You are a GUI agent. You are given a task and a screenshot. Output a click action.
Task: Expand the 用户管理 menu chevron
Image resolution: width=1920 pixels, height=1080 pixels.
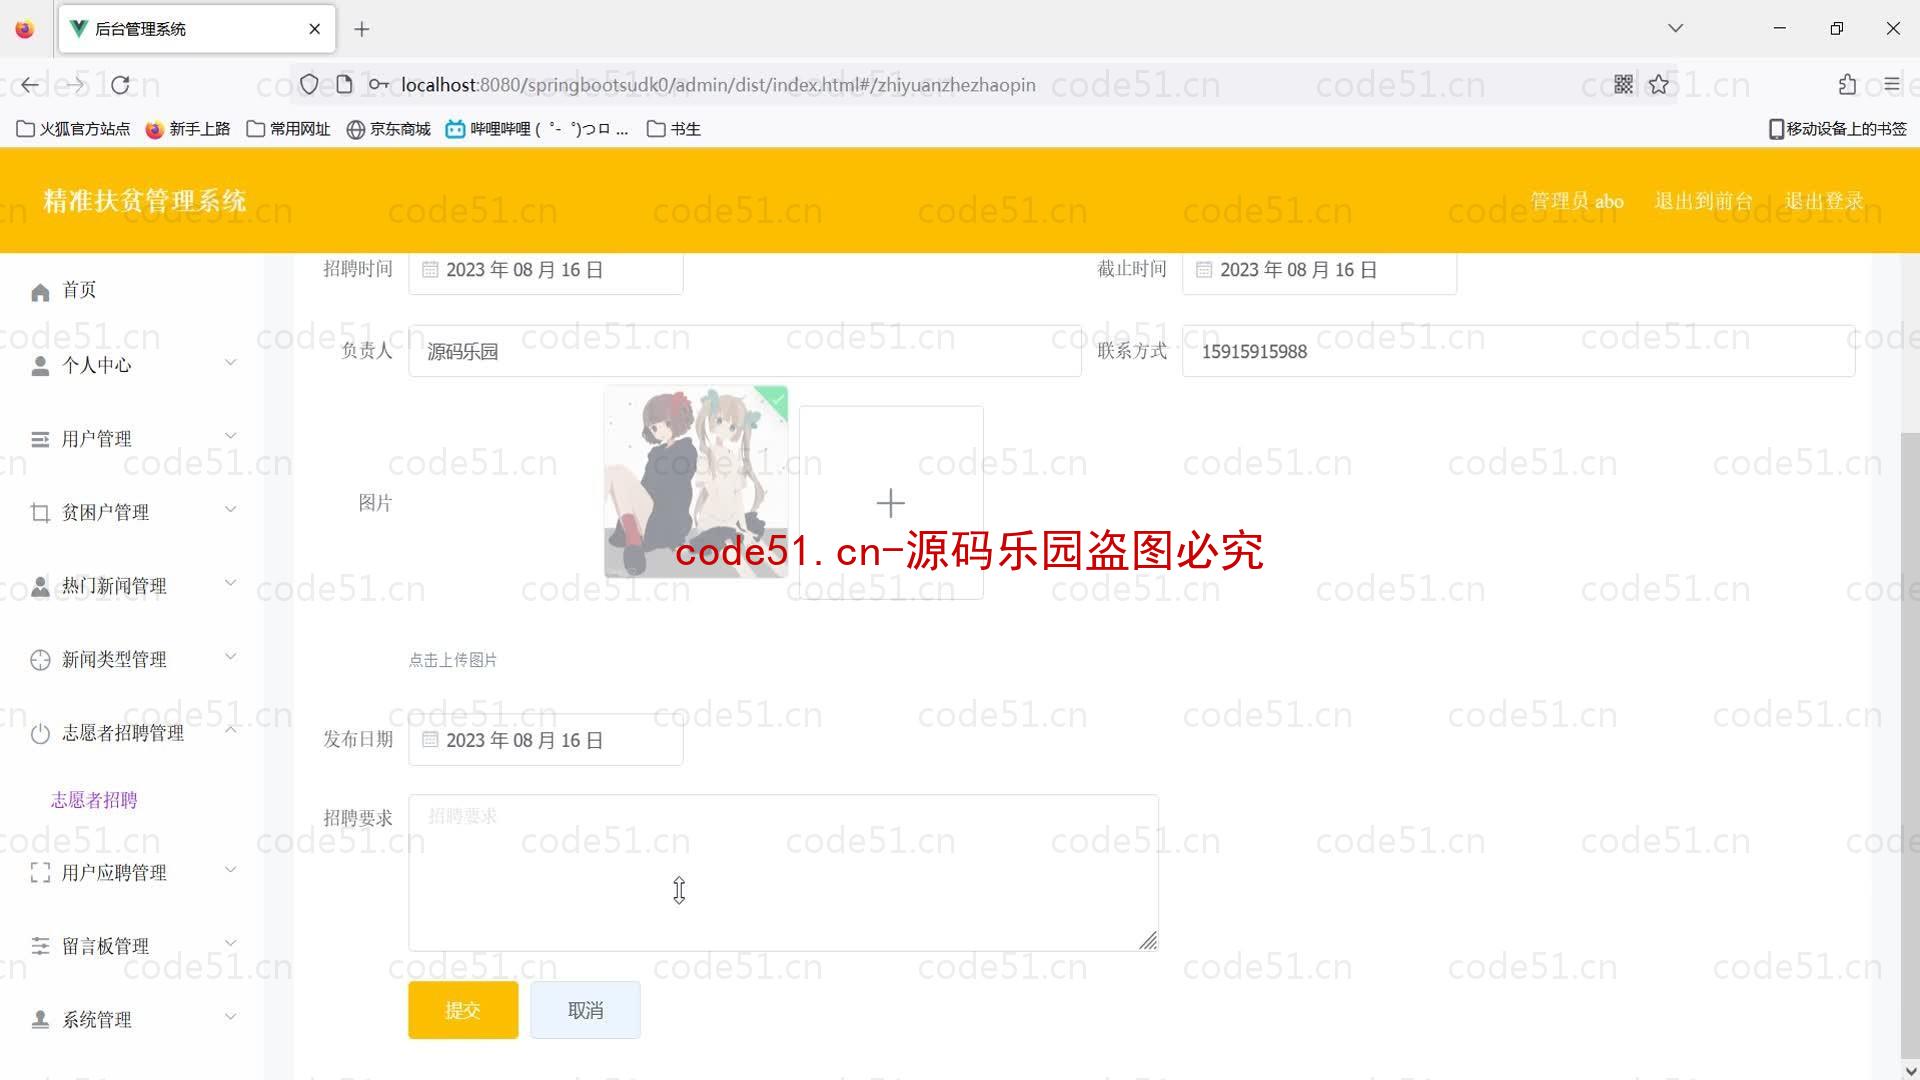230,436
